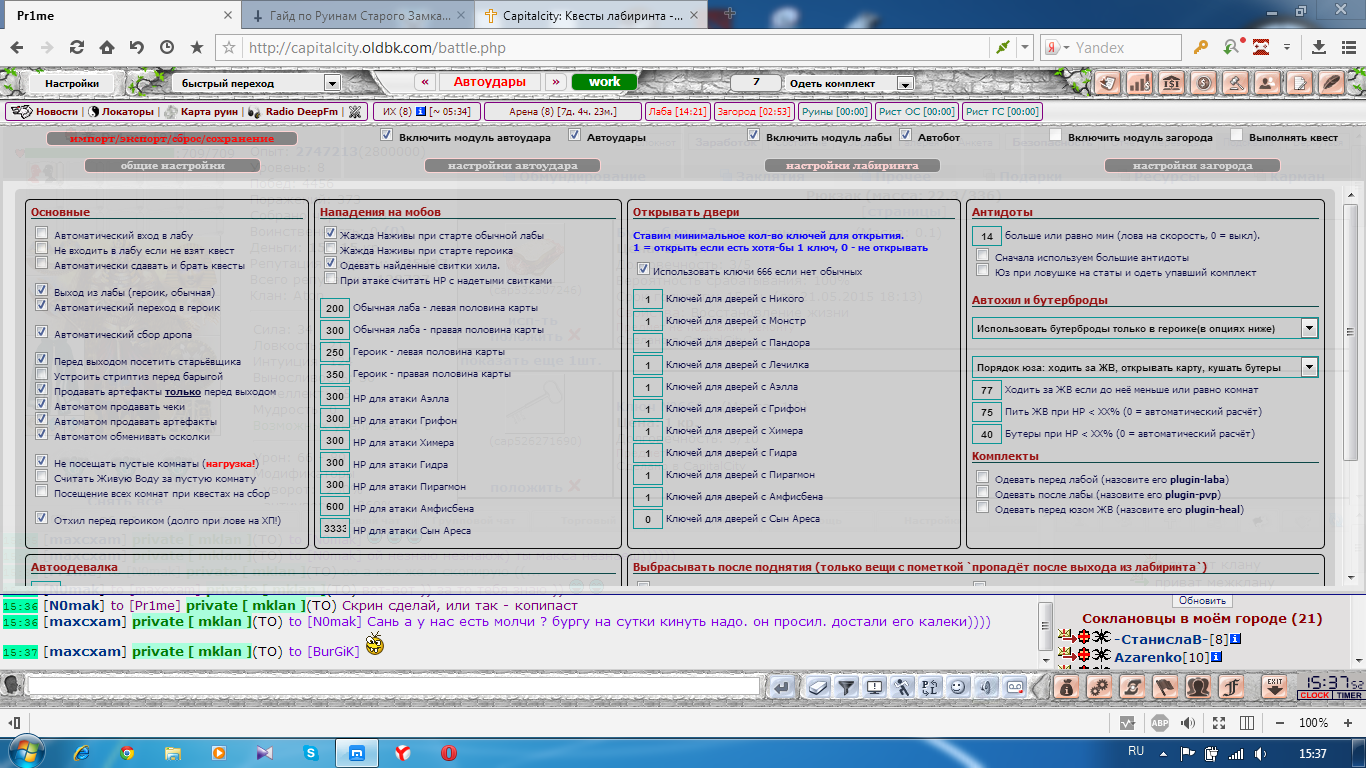Viewport: 1366px width, 768px height.
Task: Open the 'Одеть комплект' dropdown
Action: tap(849, 83)
